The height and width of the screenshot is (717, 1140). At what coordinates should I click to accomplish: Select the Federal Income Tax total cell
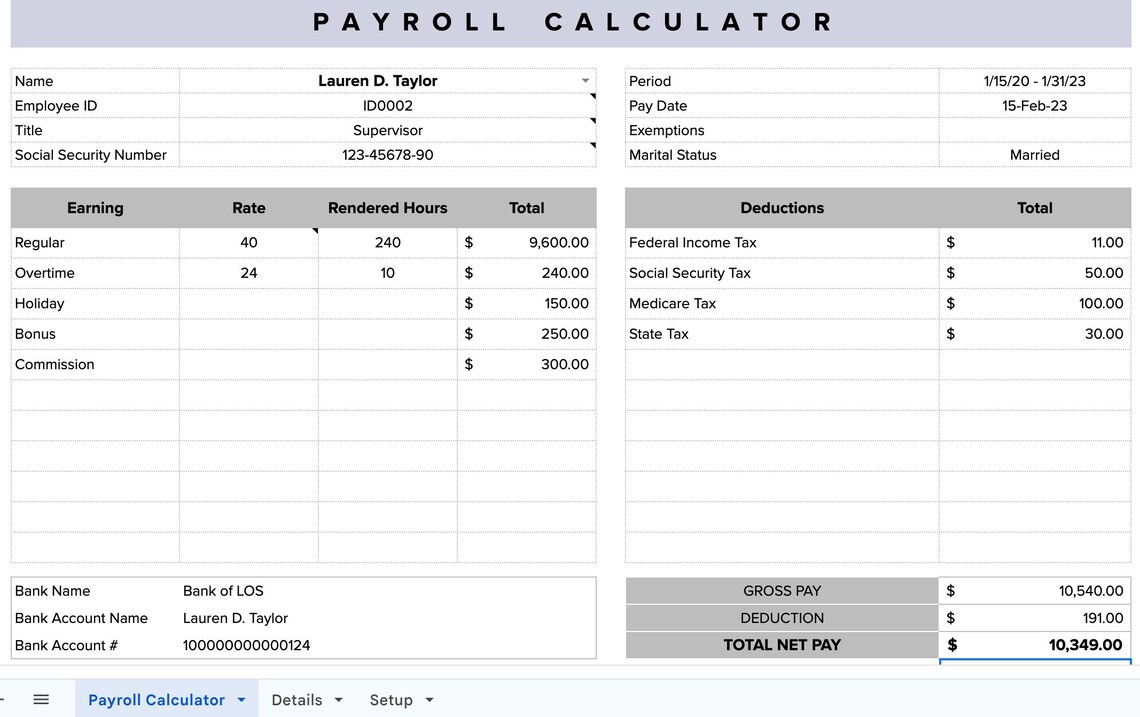tap(1034, 242)
